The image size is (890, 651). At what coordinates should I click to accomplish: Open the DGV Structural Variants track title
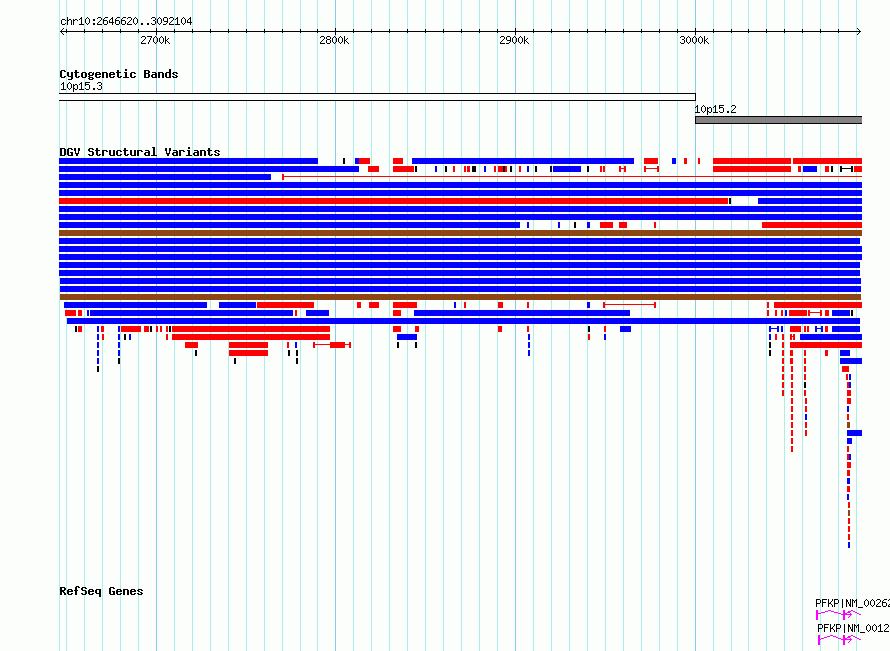tap(140, 152)
